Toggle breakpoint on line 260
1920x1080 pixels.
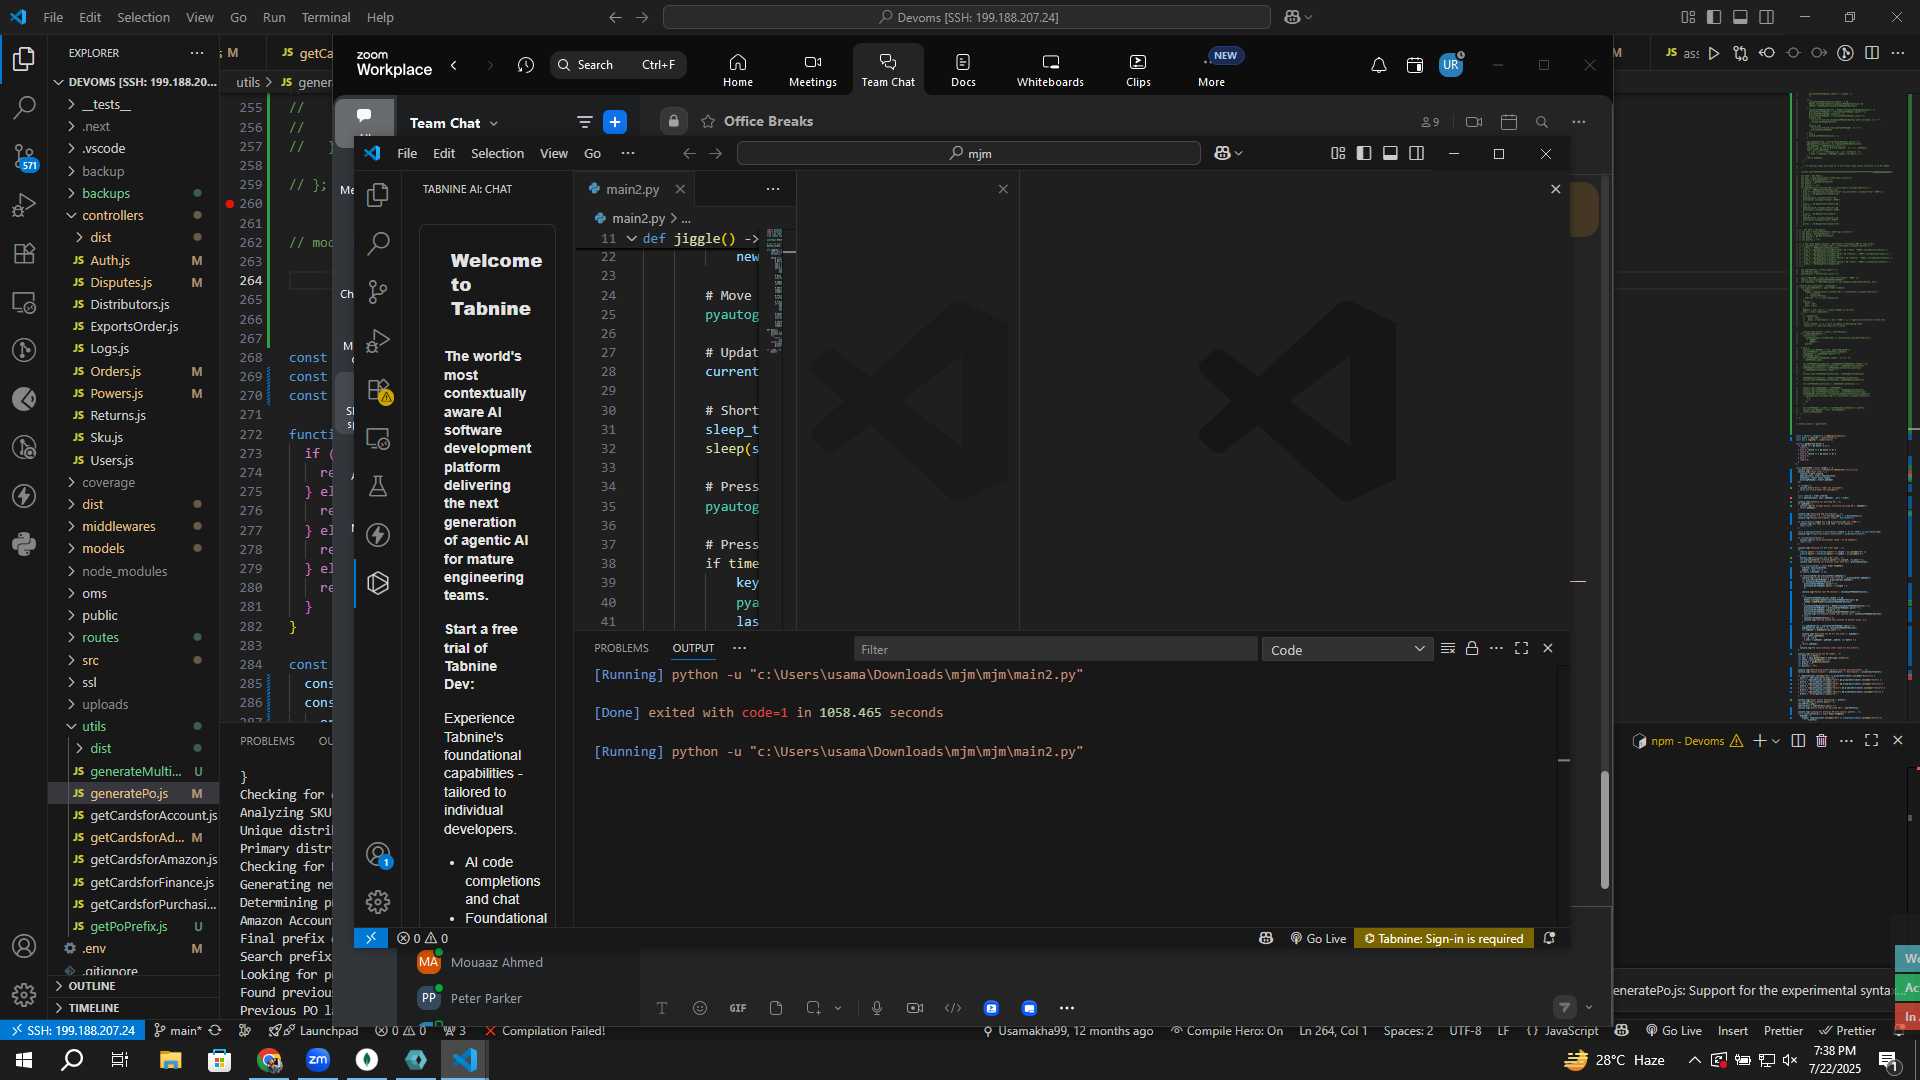(230, 204)
